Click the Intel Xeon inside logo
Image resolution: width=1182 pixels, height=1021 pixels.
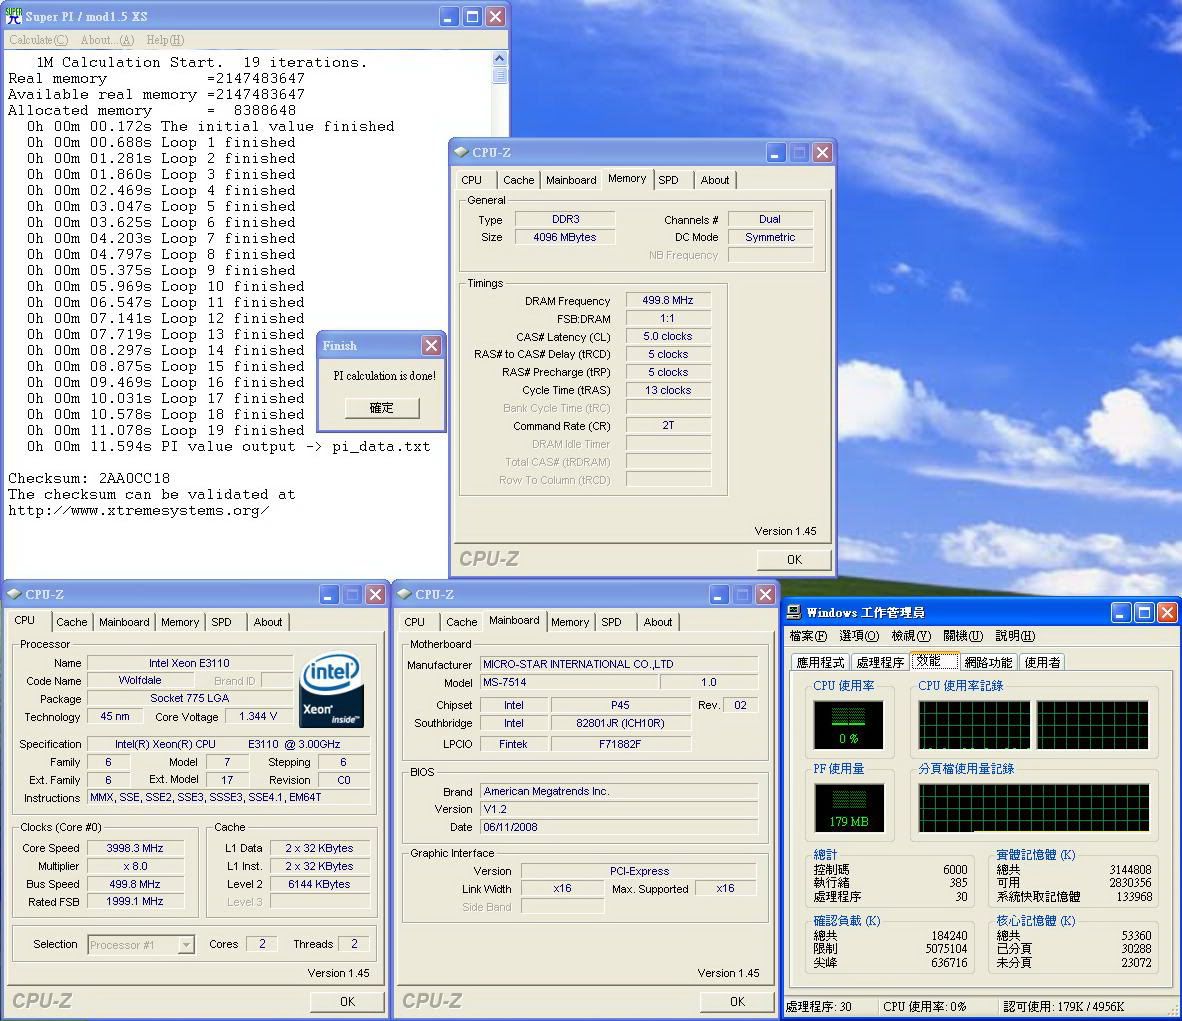point(331,690)
